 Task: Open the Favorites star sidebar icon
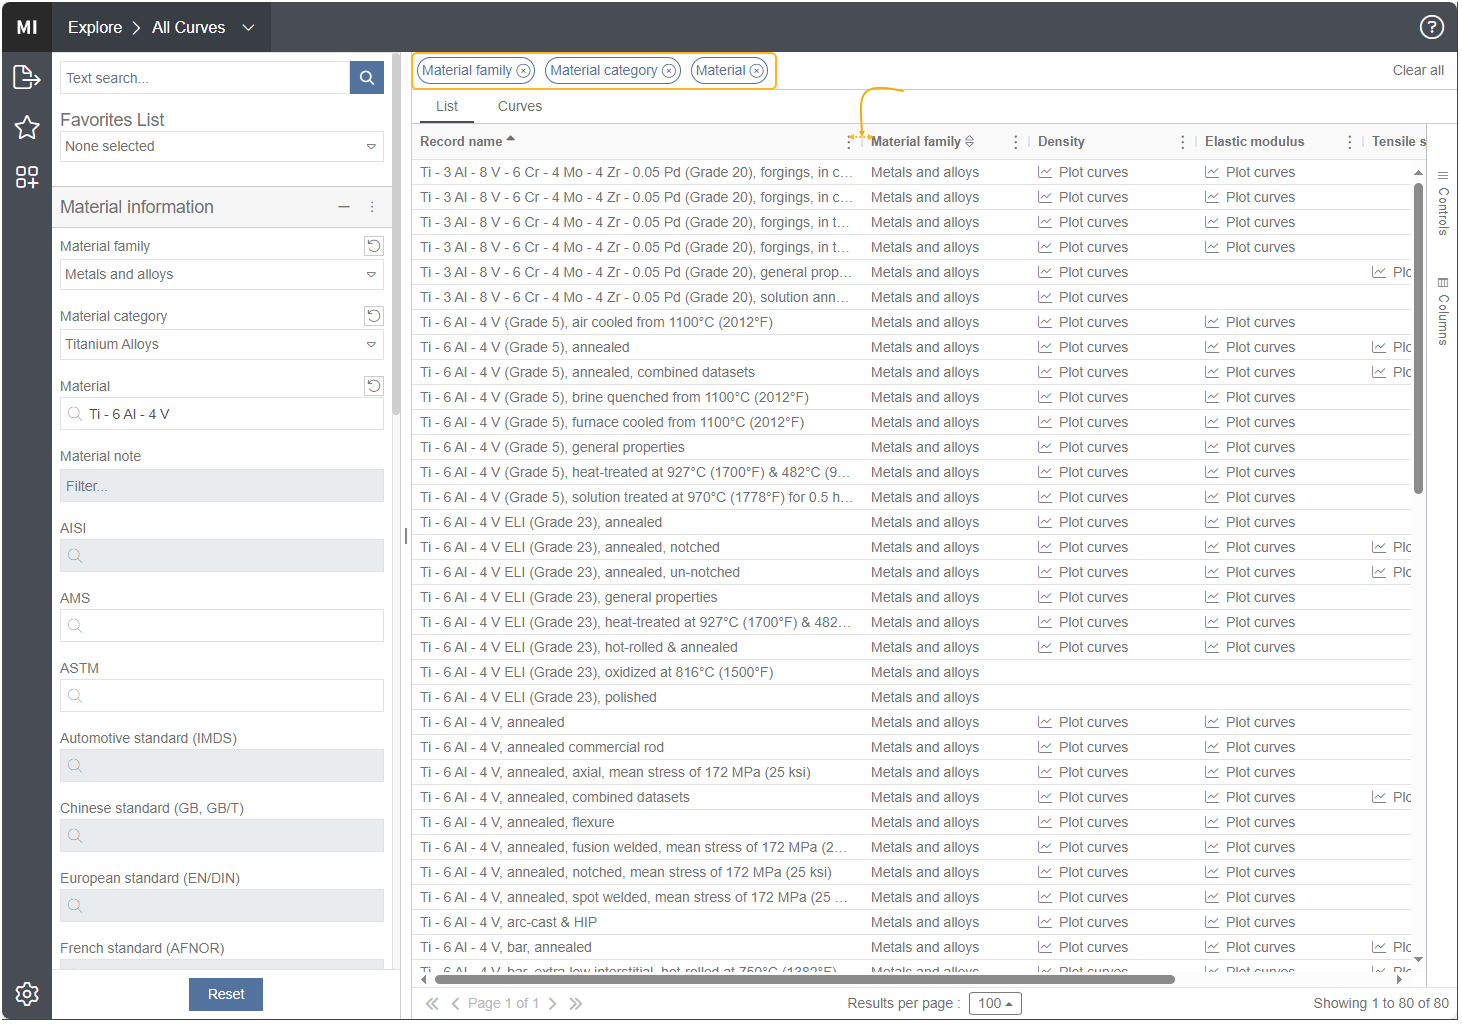coord(27,127)
